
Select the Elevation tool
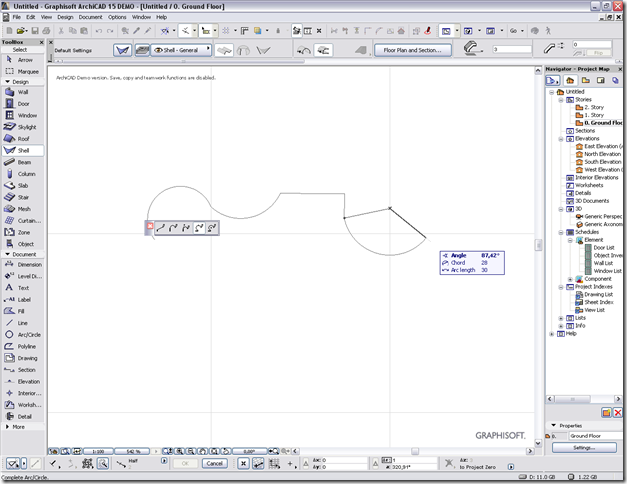tap(22, 381)
